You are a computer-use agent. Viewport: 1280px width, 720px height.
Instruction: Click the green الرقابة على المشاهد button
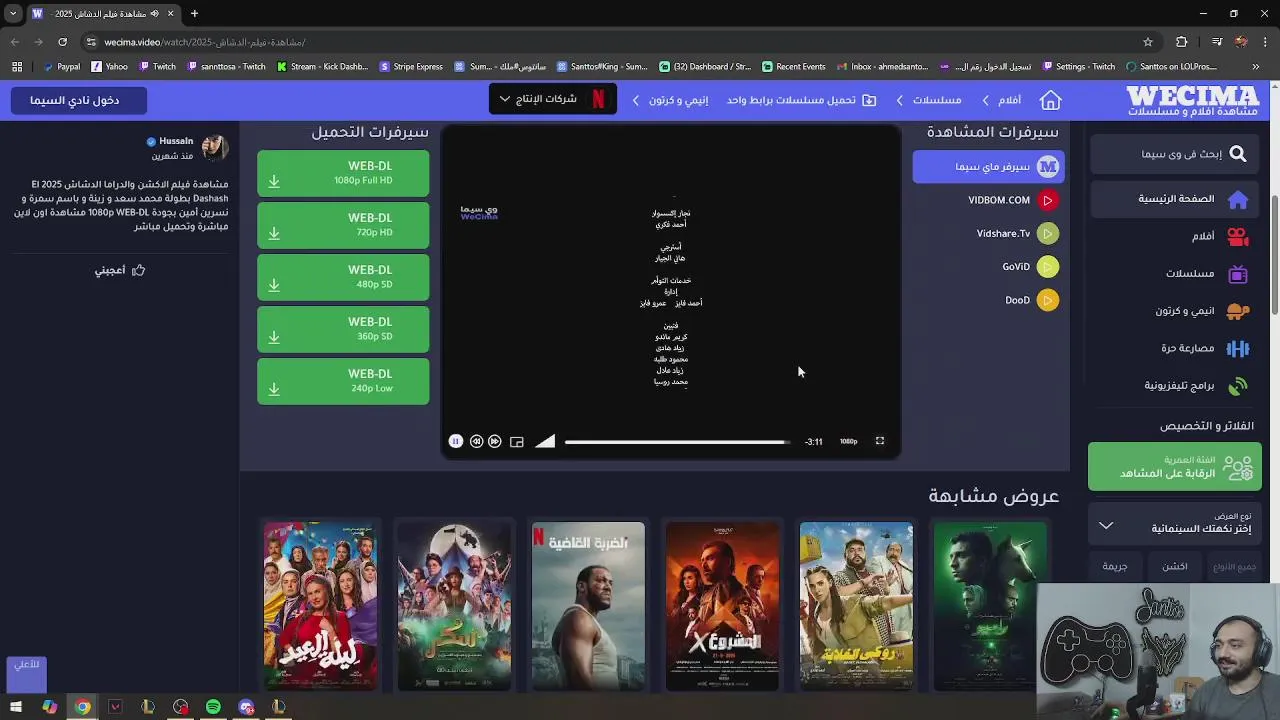pos(1175,467)
